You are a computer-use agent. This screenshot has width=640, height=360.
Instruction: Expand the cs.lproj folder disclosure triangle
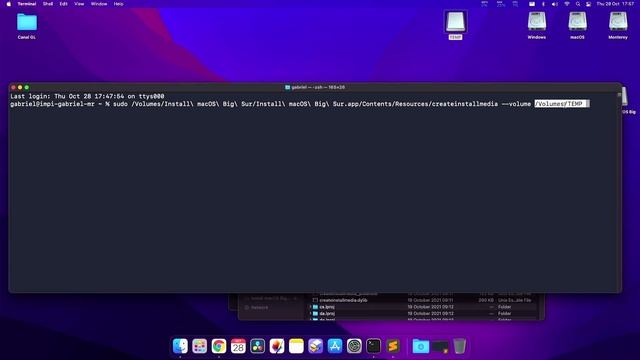(x=311, y=307)
